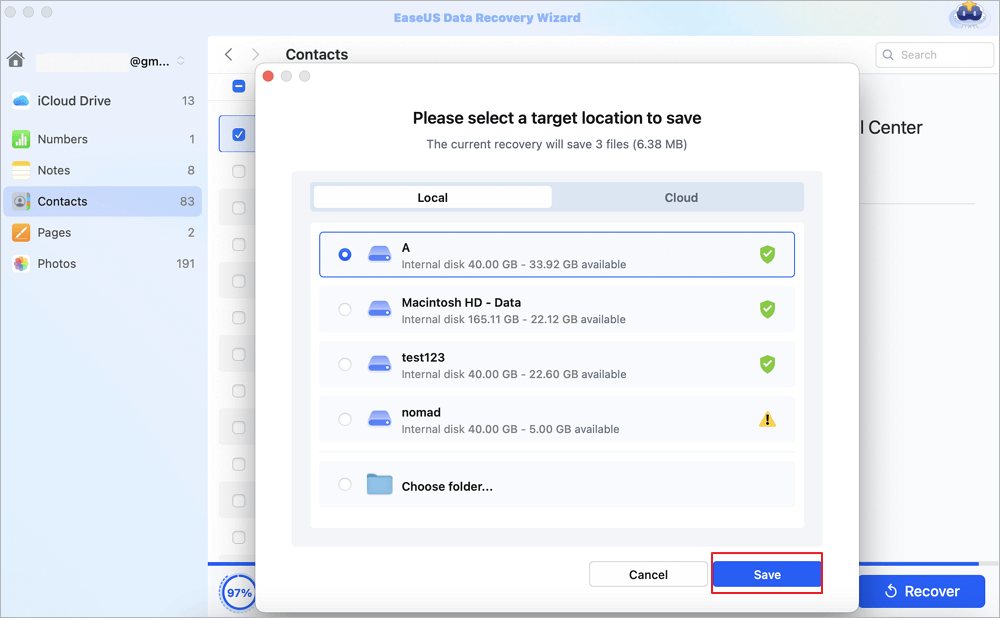Click the Contacts icon in sidebar
Screen dimensions: 1000x618
click(x=21, y=202)
